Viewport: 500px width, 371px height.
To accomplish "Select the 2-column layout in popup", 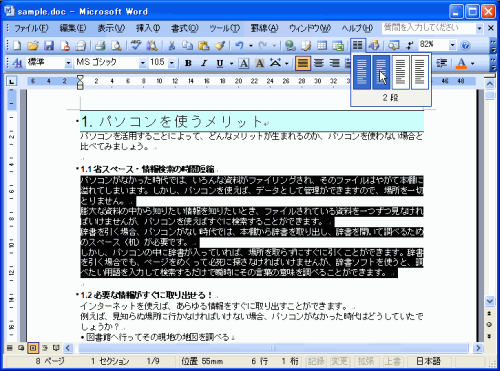I will tap(381, 72).
